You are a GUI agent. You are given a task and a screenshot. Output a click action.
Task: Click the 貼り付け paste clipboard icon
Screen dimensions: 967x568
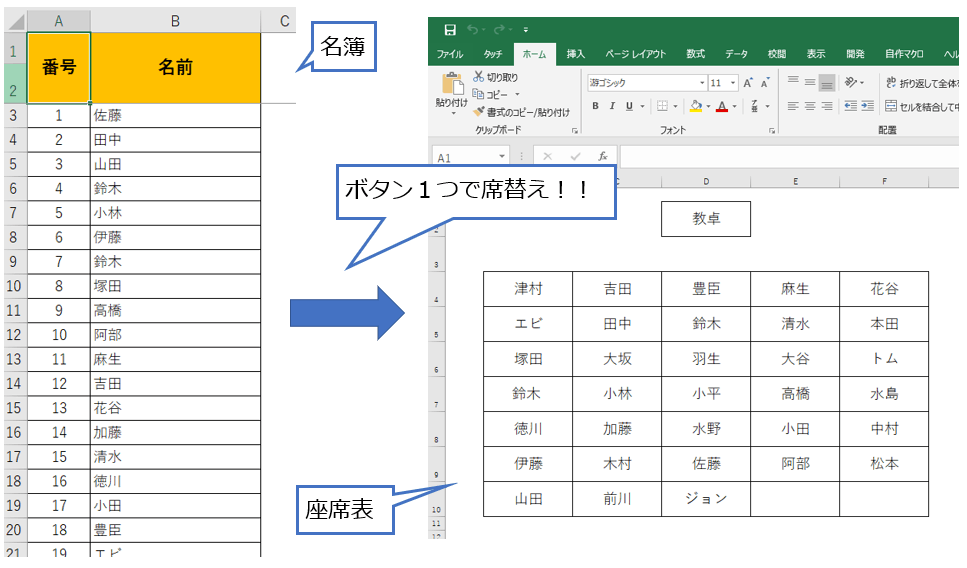click(x=452, y=84)
